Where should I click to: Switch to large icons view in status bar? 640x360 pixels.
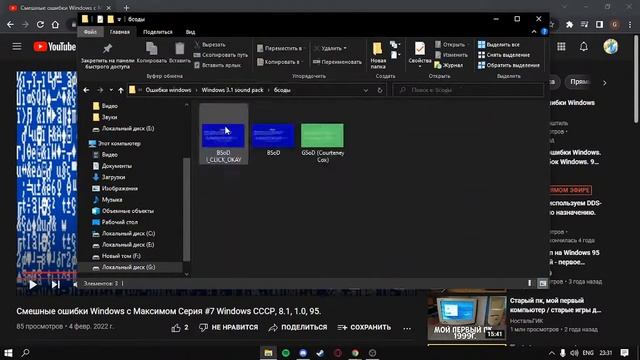click(x=542, y=283)
